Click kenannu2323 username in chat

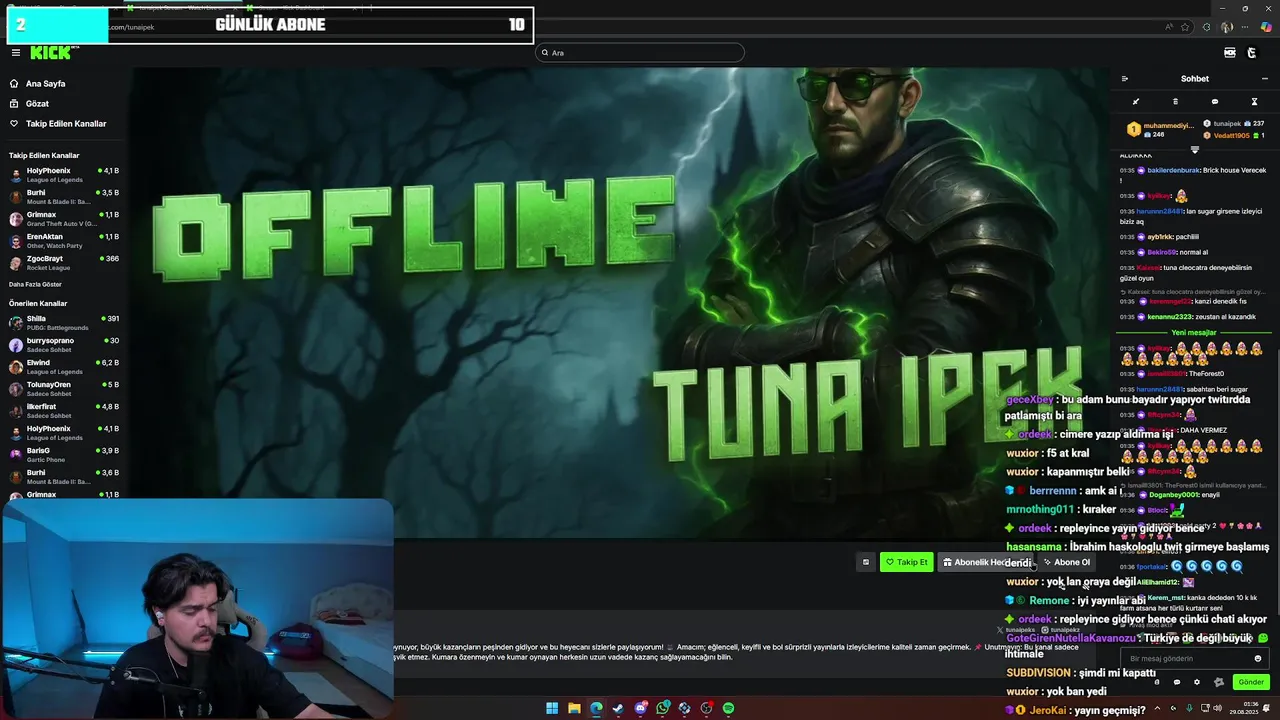(1170, 317)
